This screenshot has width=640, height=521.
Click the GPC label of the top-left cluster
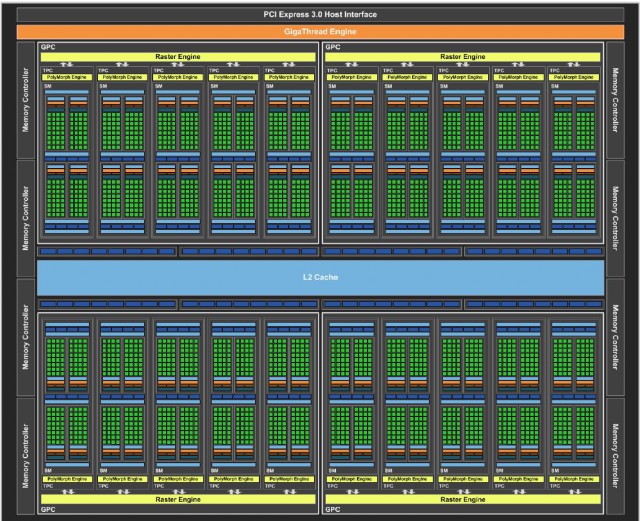pyautogui.click(x=48, y=47)
